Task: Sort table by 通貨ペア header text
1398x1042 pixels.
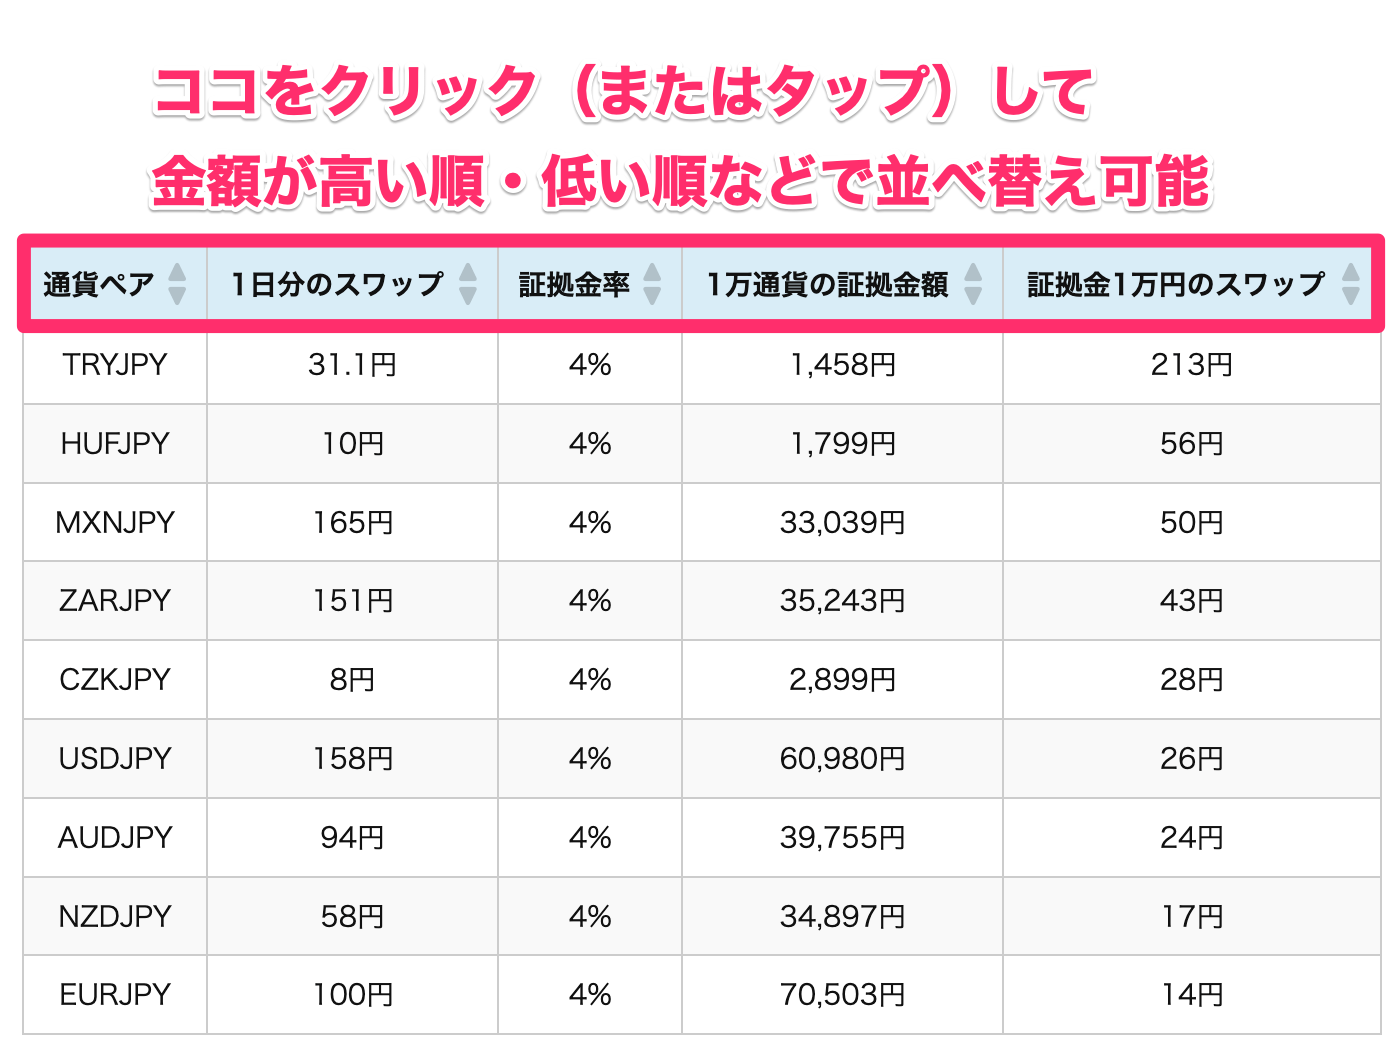Action: point(98,285)
